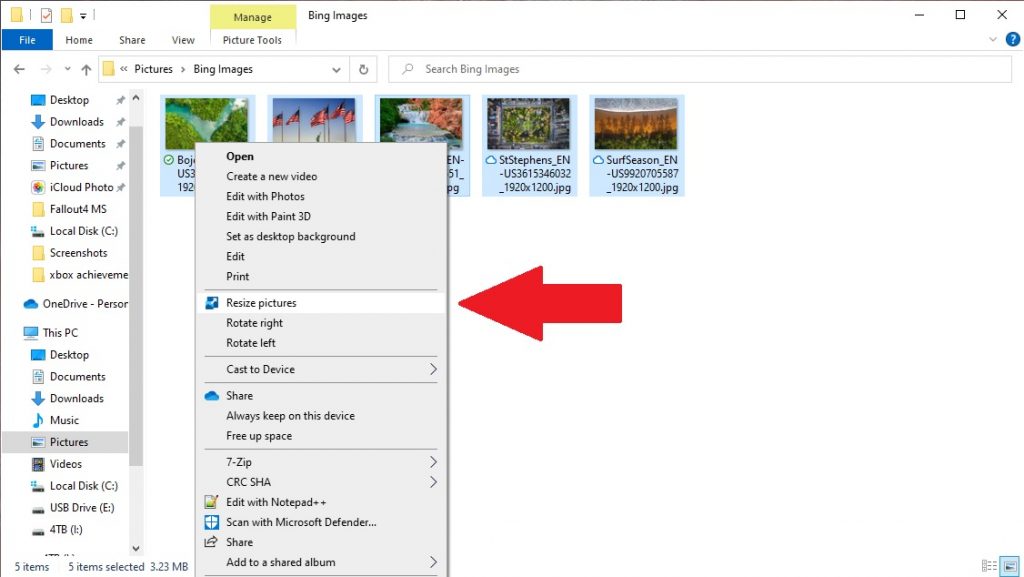
Task: Select the American flags image thumbnail
Action: coord(314,120)
